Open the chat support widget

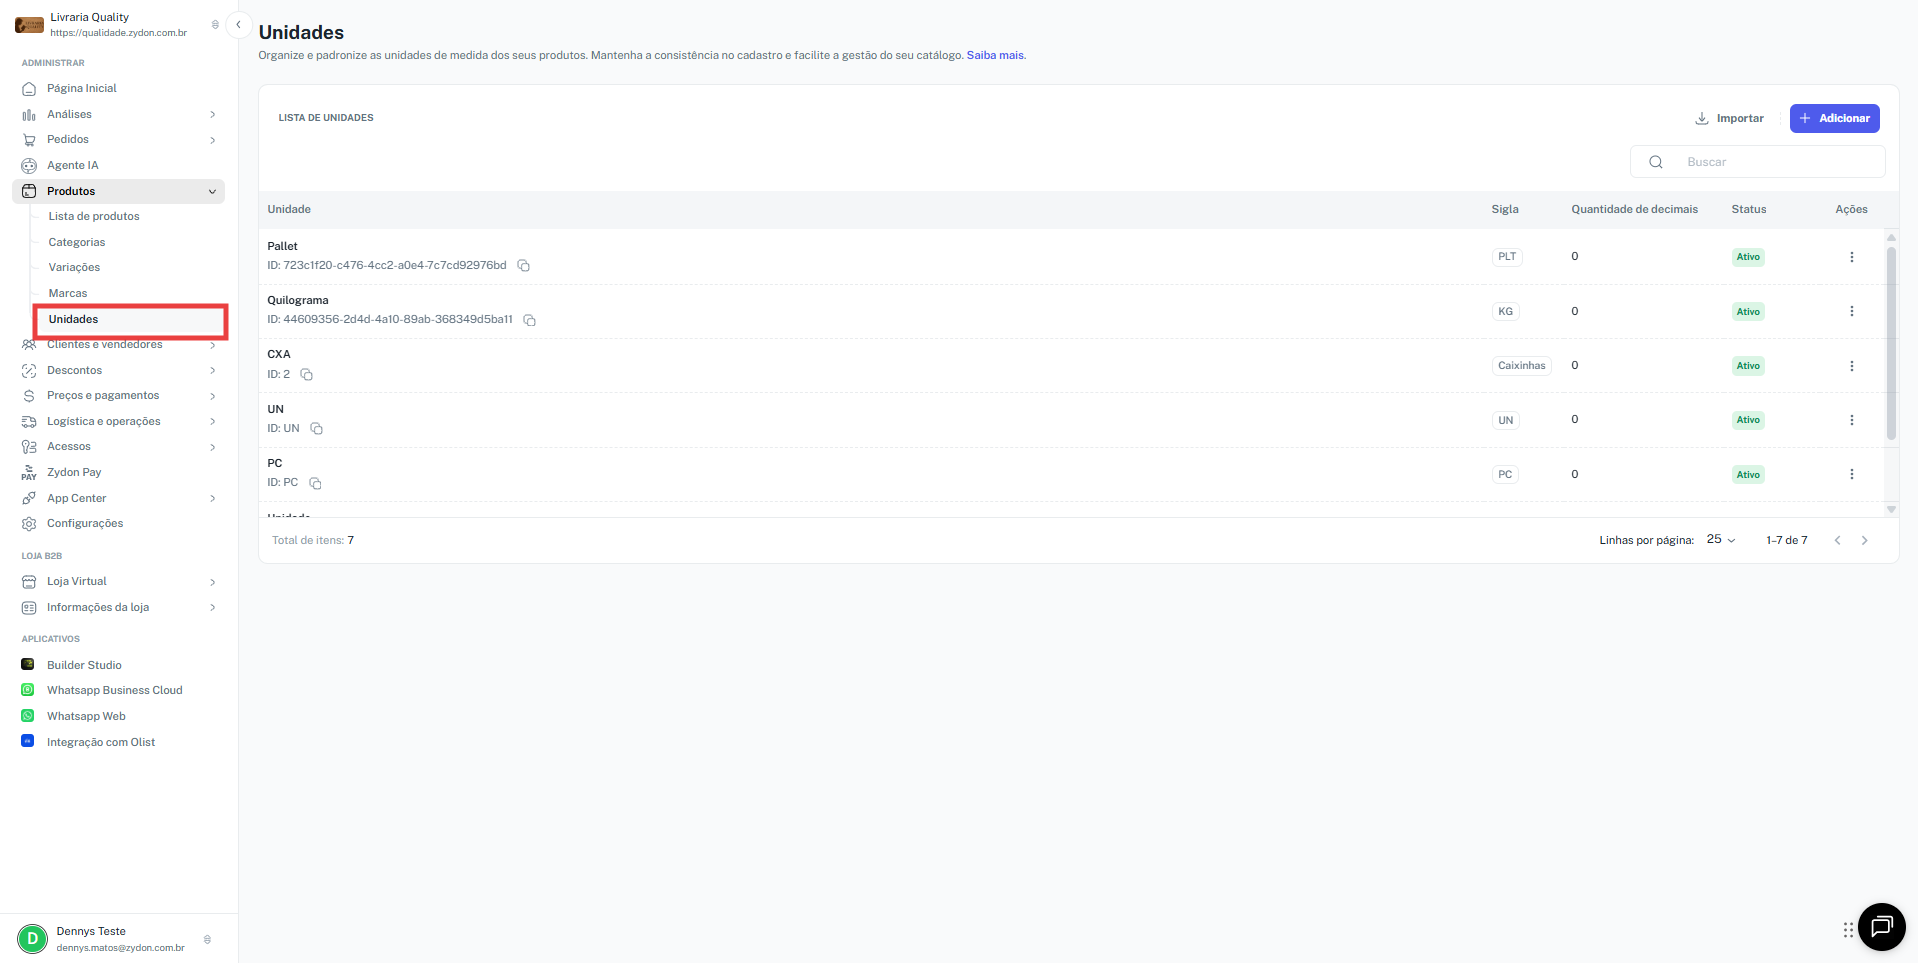(x=1881, y=927)
